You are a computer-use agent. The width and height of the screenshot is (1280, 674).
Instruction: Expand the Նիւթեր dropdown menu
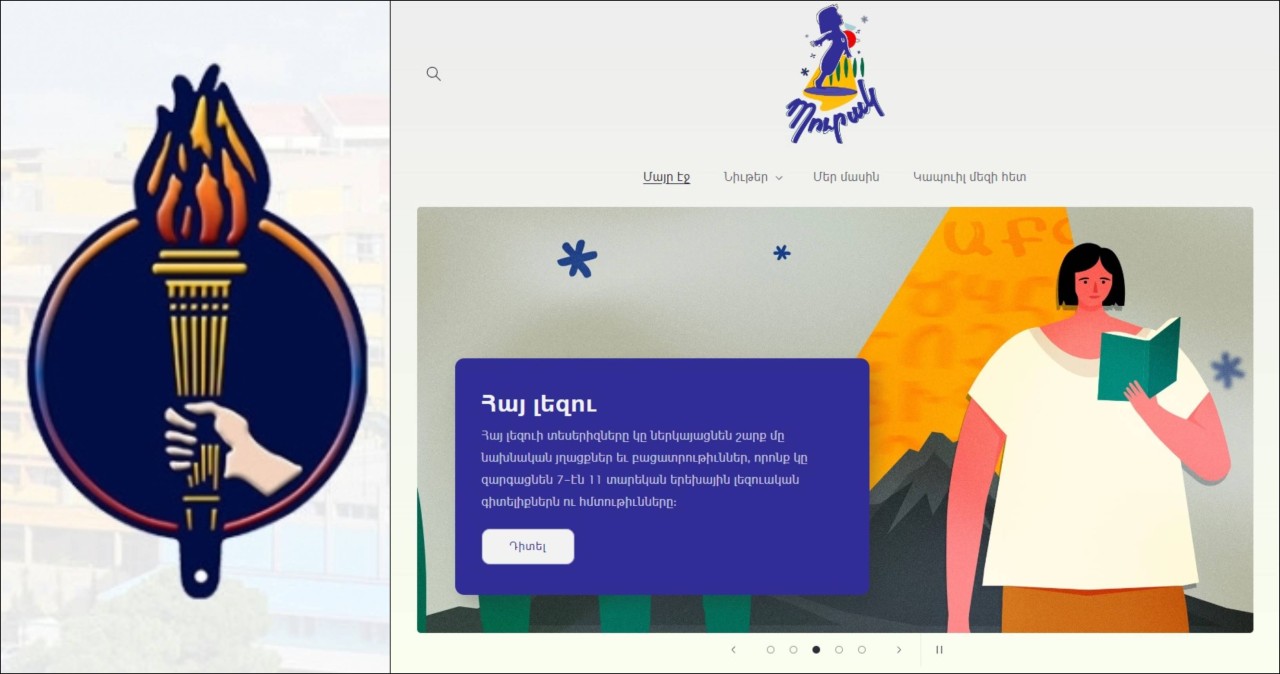click(752, 177)
